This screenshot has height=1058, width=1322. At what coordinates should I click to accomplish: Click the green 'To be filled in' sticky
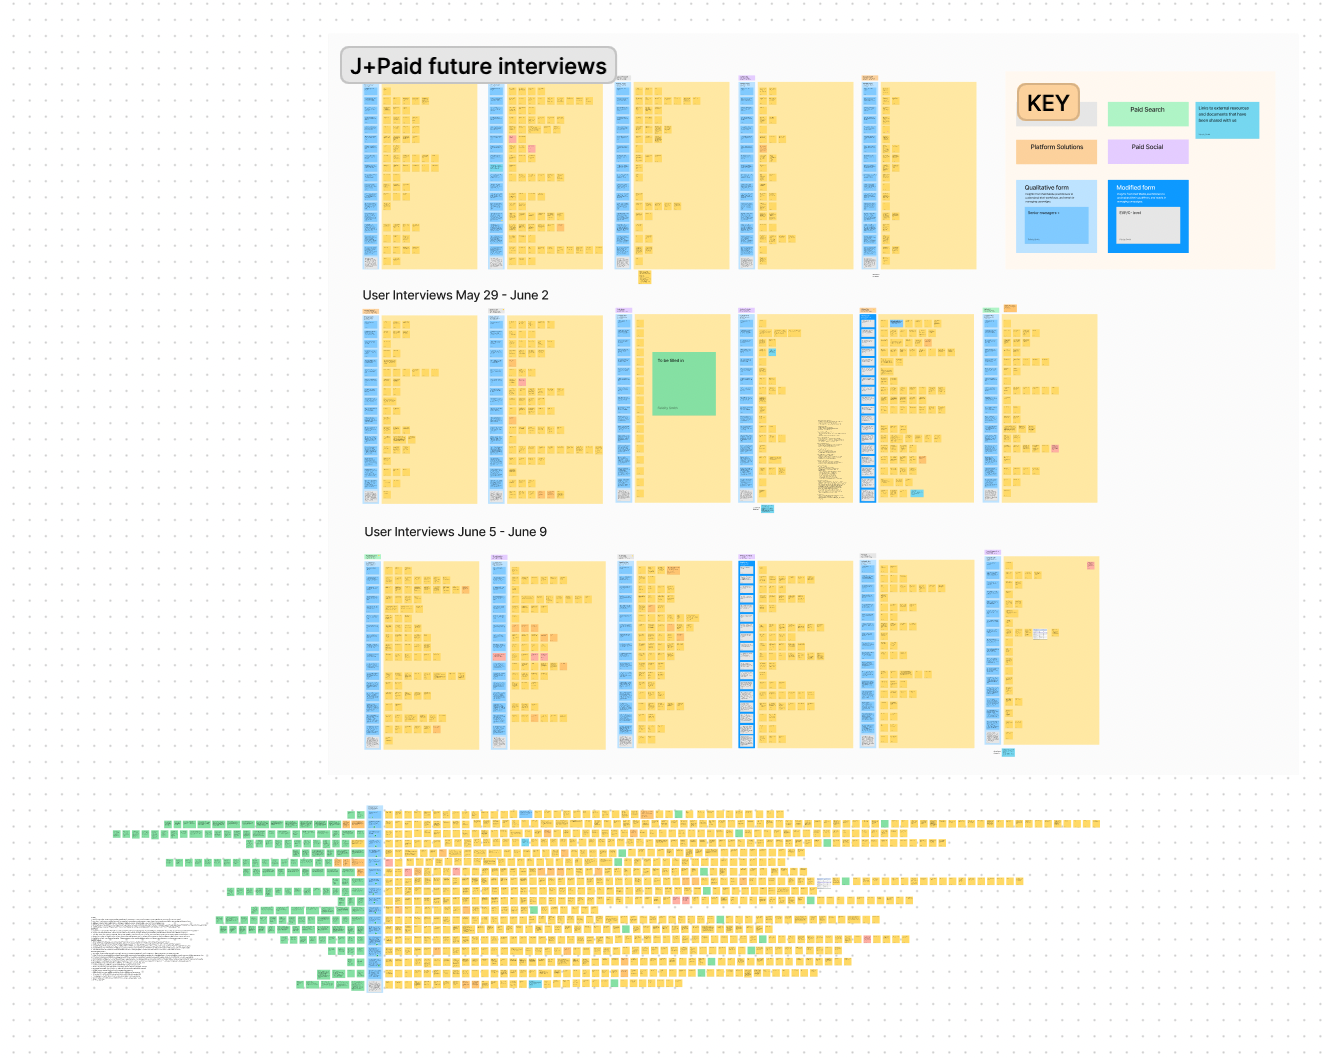coord(685,383)
